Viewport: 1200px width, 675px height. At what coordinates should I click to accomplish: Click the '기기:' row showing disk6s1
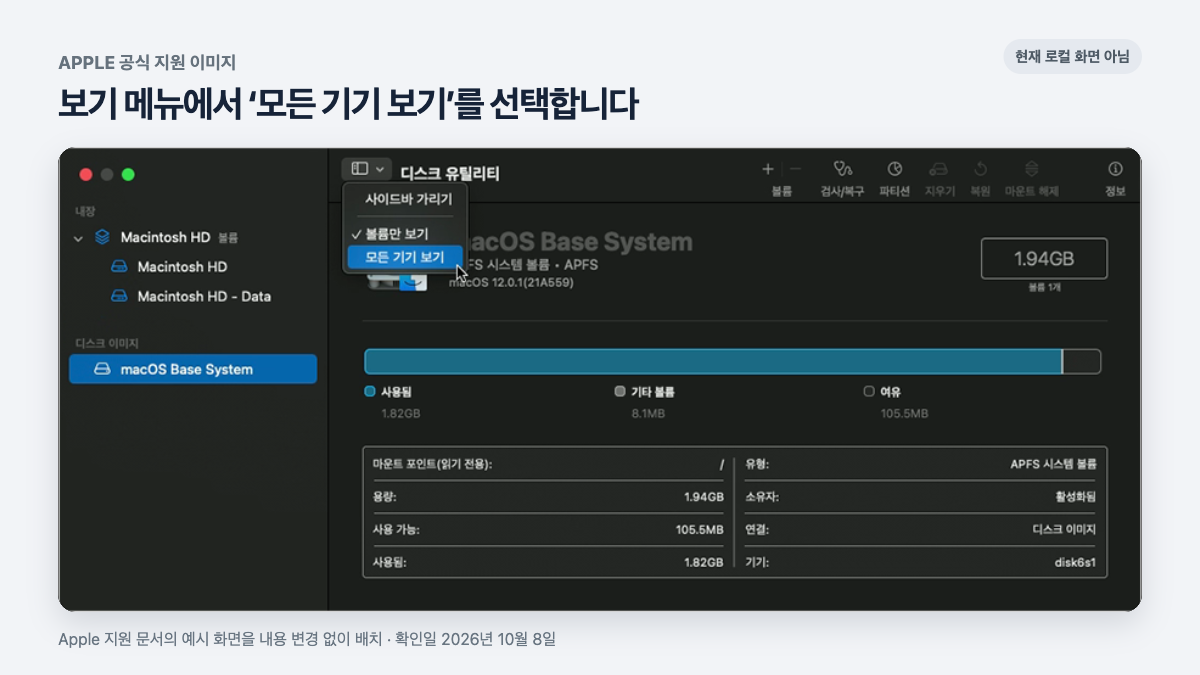[x=921, y=562]
